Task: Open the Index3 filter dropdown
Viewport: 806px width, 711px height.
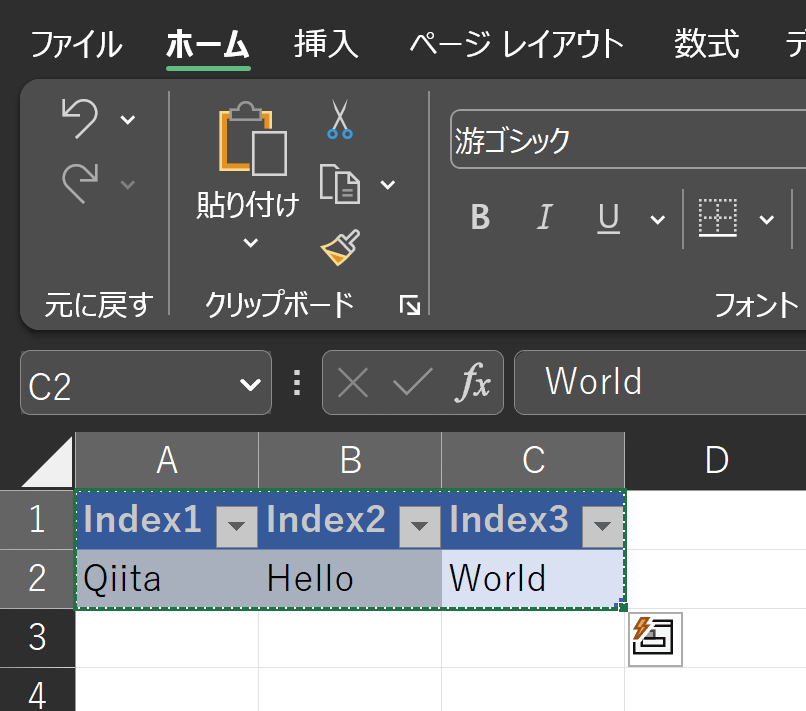Action: 602,526
